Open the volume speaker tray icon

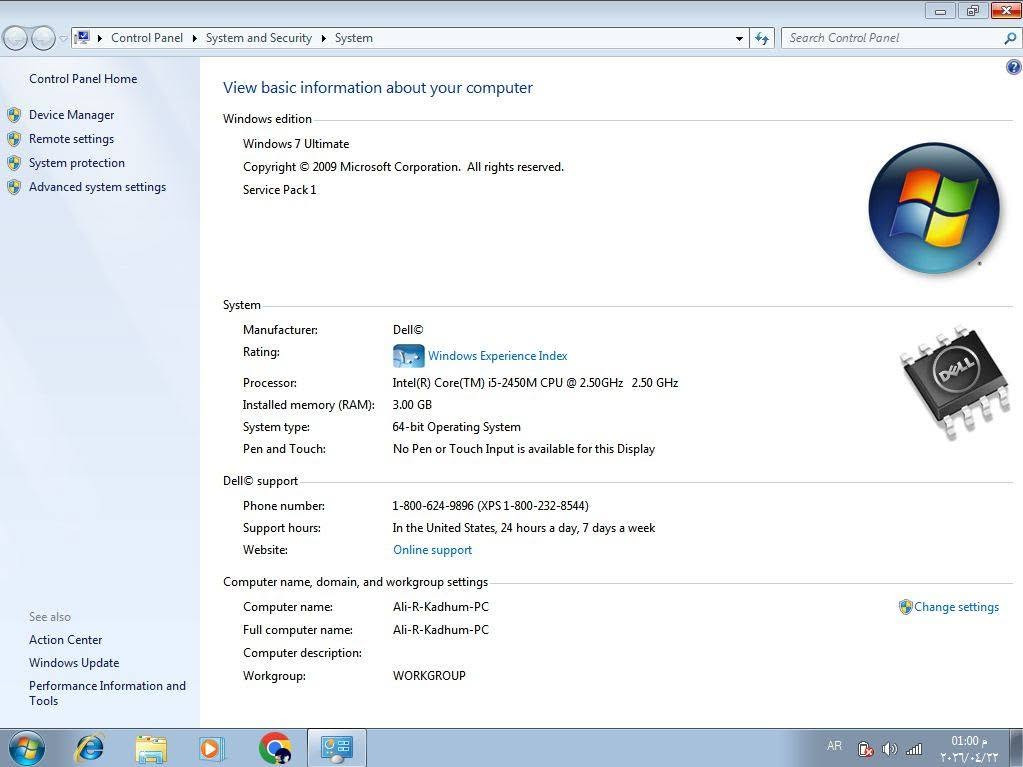889,749
